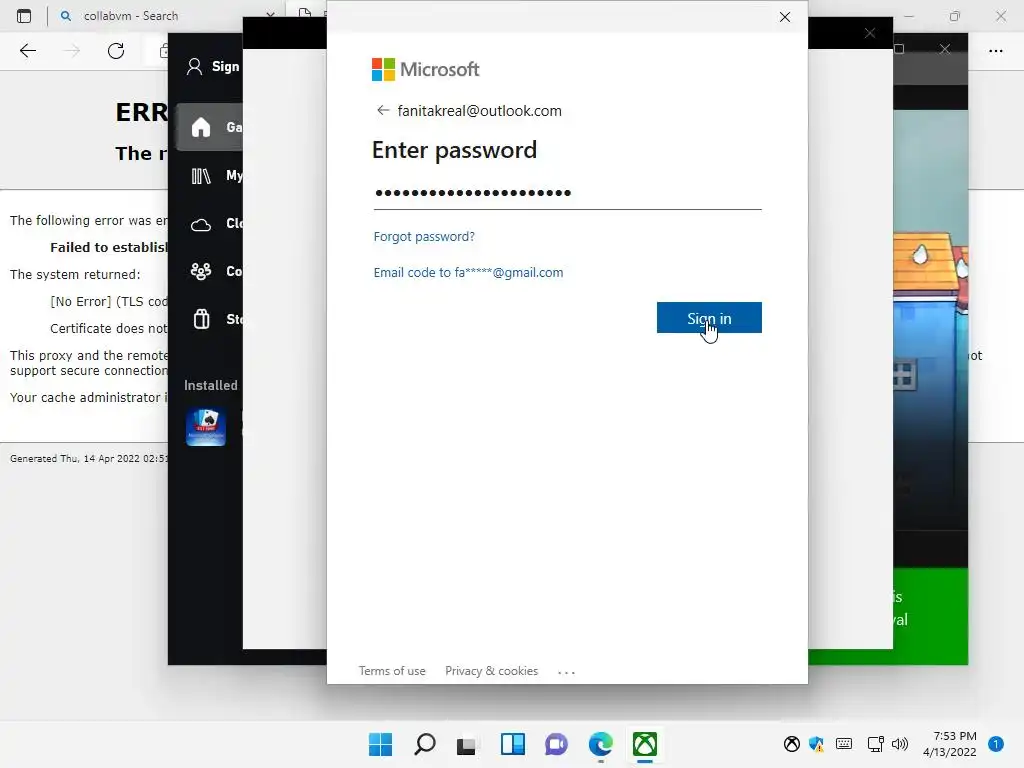Open Windows Start menu
This screenshot has height=768, width=1024.
(380, 744)
